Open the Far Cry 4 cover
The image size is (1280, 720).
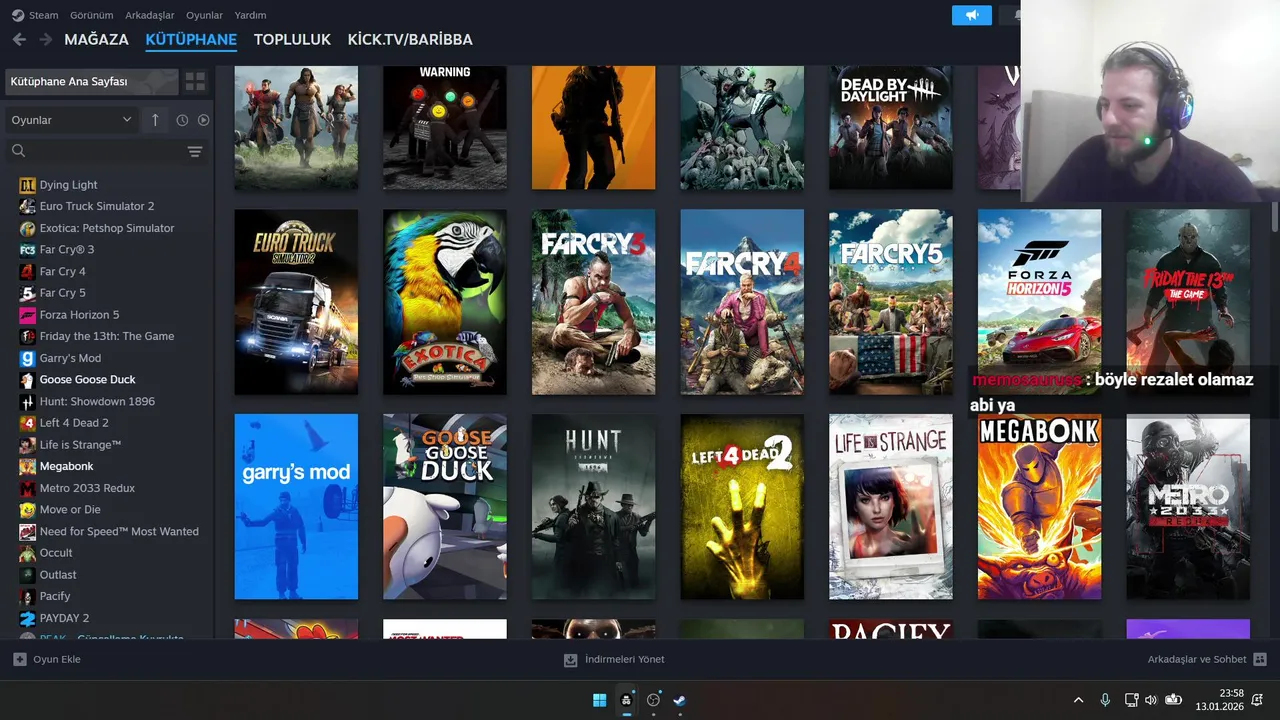(x=742, y=302)
